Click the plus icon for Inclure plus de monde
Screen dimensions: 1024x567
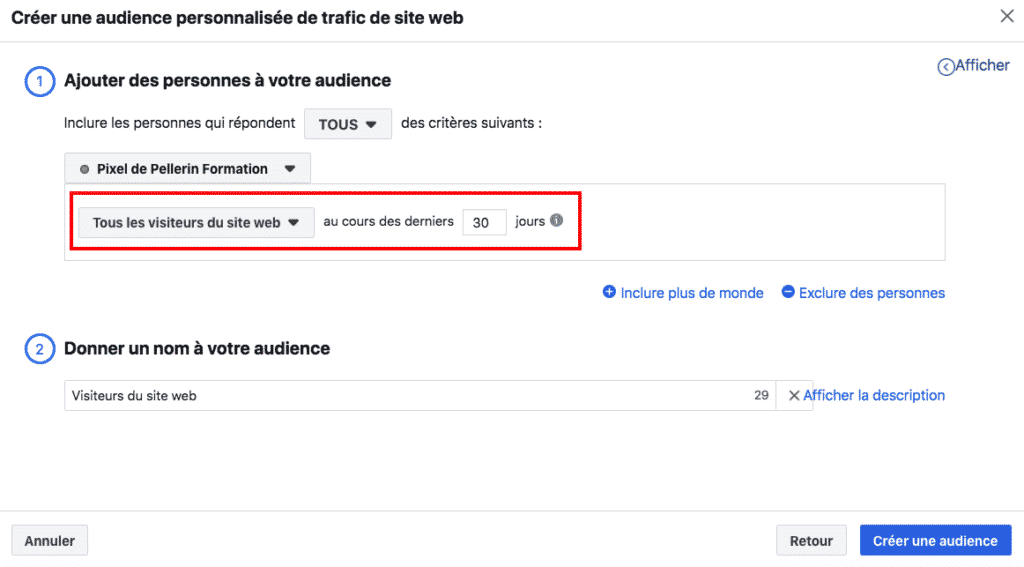pos(609,293)
